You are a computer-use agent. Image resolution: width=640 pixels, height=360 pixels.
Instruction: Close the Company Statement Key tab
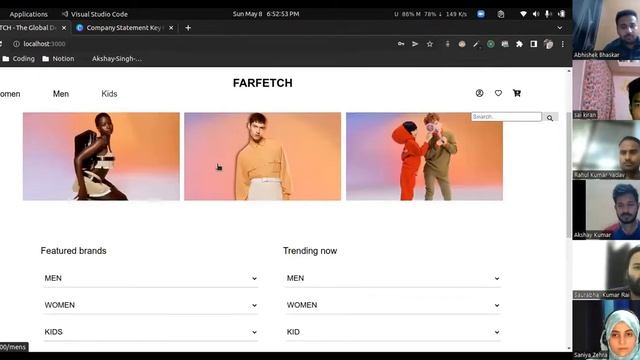point(171,28)
